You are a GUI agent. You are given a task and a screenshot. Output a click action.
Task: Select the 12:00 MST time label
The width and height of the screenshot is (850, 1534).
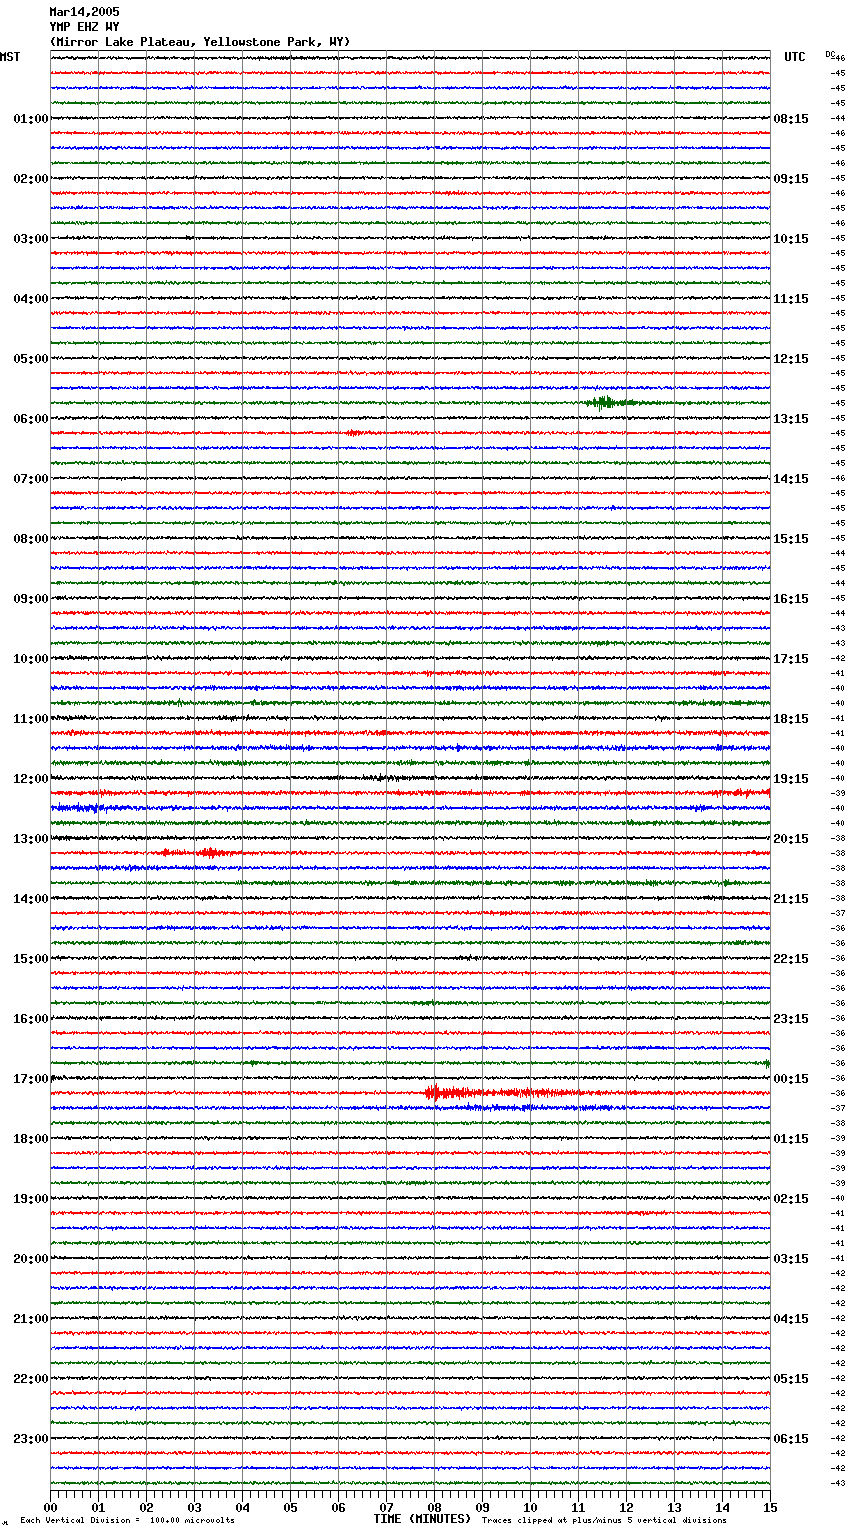[x=31, y=779]
